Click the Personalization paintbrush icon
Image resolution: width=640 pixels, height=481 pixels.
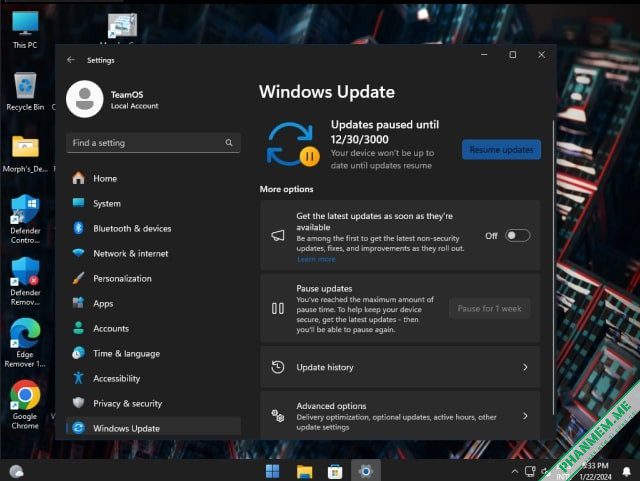point(78,278)
